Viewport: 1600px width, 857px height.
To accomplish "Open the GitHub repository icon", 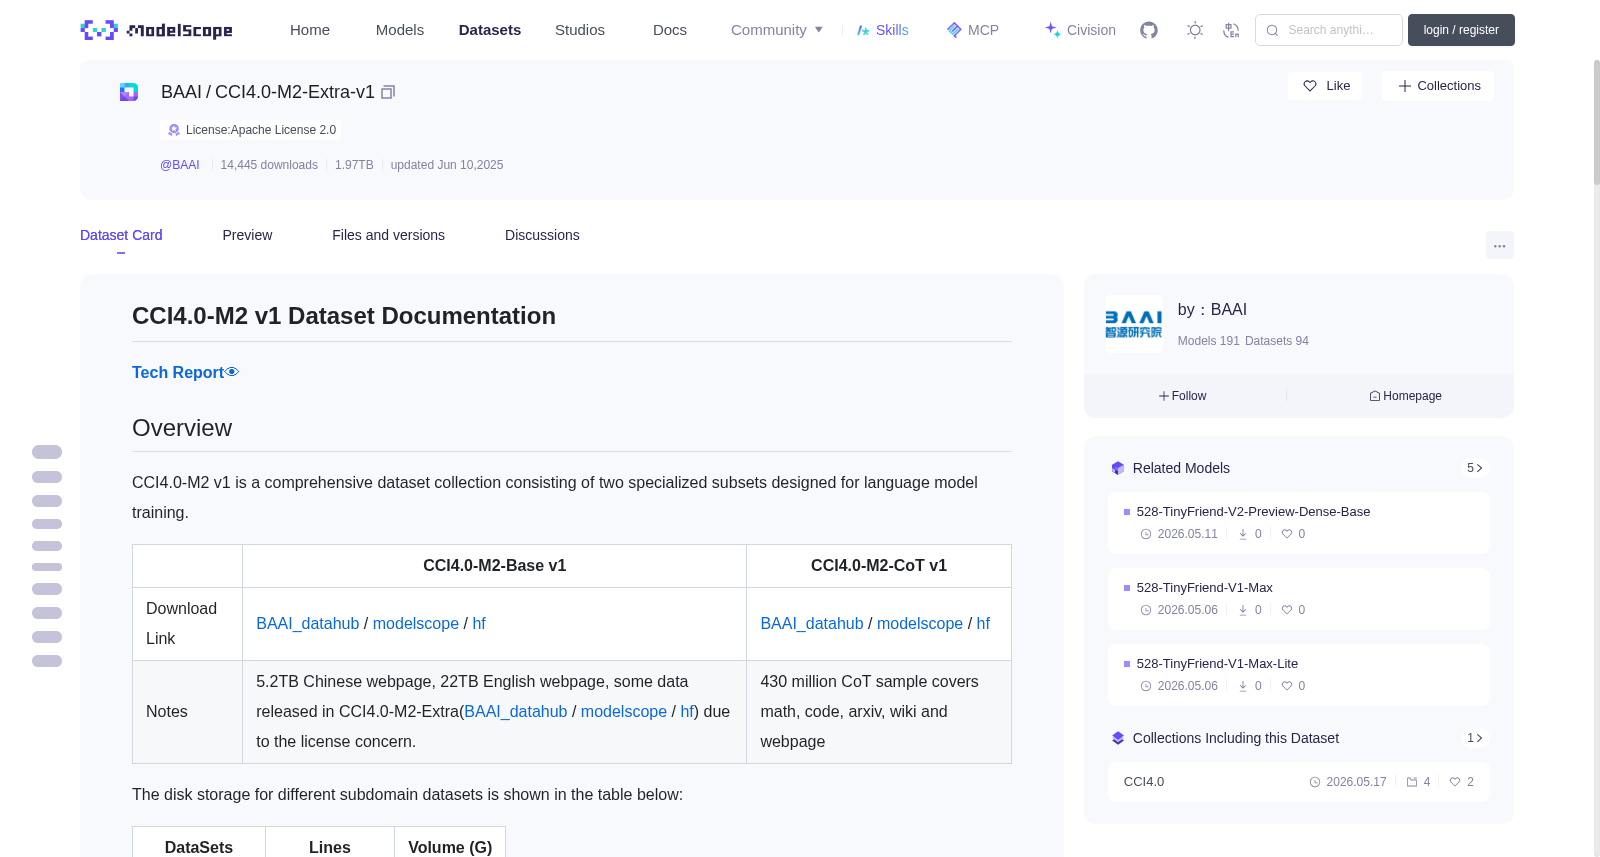I will pyautogui.click(x=1149, y=30).
